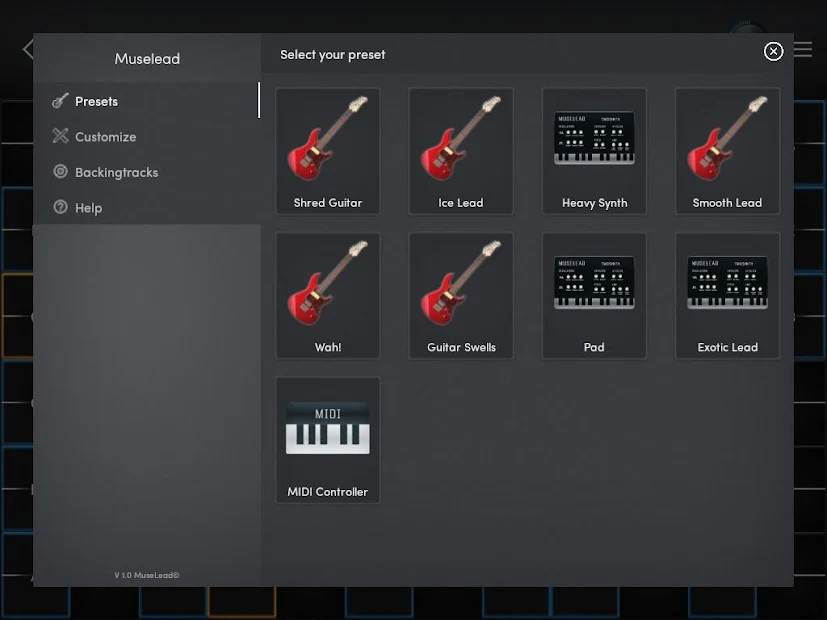Select the Guitar Swells preset
Image resolution: width=827 pixels, height=620 pixels.
[x=461, y=296]
